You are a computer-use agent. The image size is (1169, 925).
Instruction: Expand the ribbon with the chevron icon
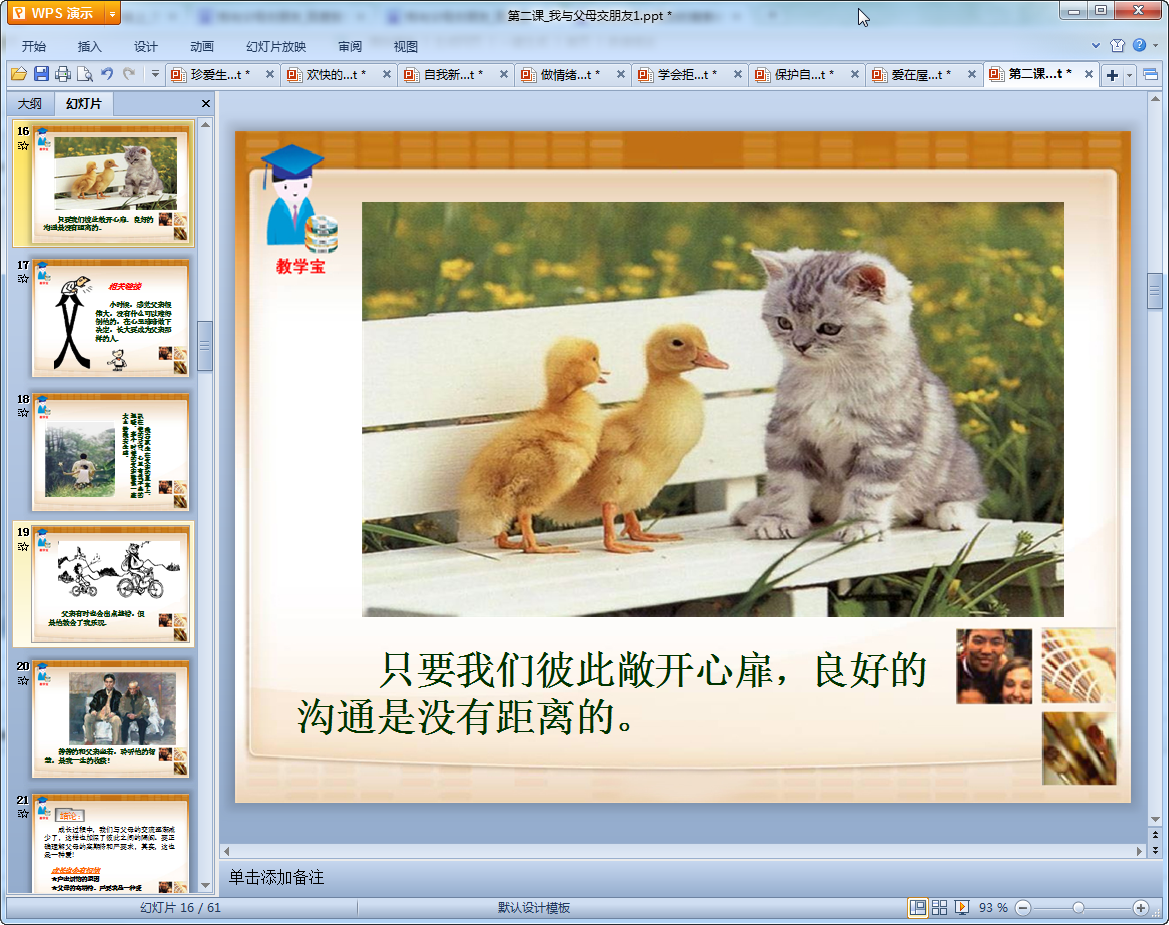(1096, 45)
